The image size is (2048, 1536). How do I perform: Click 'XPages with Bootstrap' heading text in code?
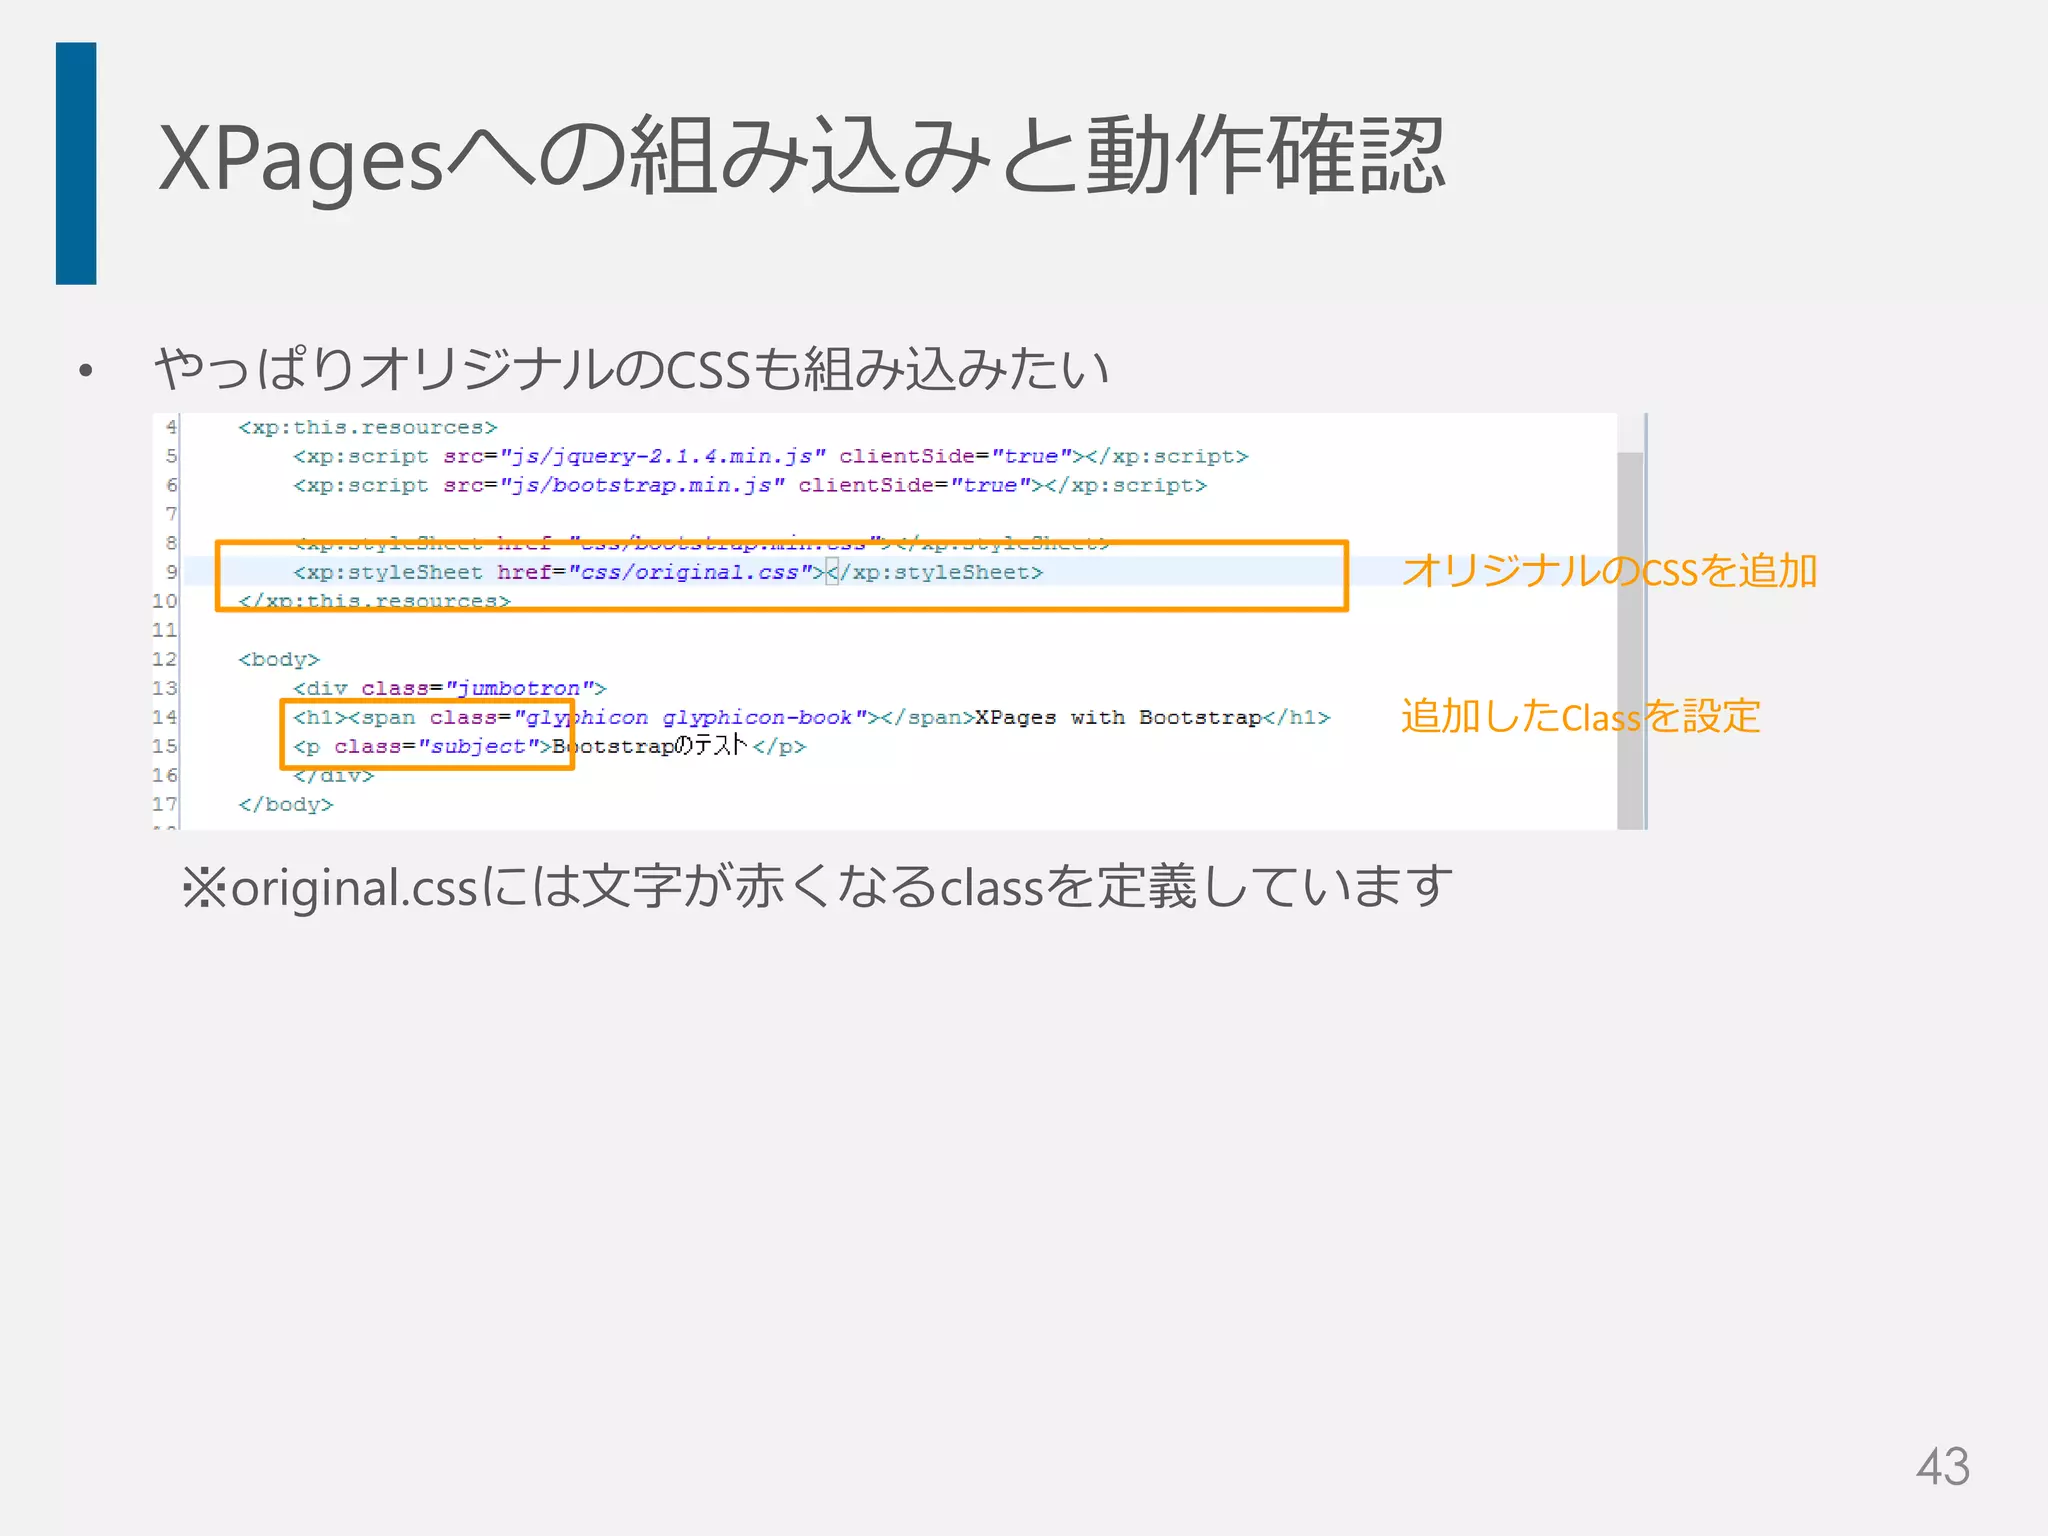[x=1118, y=717]
